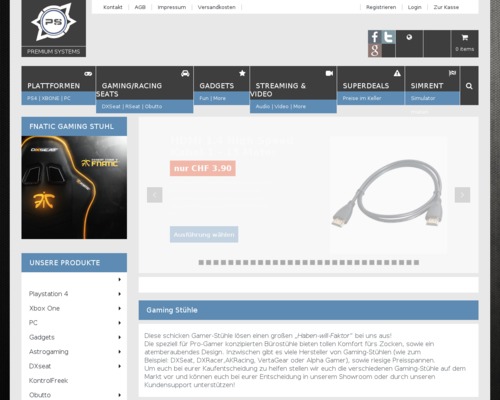Viewport: 500px width, 400px height.
Task: Expand the Playstation 4 category arrow
Action: point(119,294)
